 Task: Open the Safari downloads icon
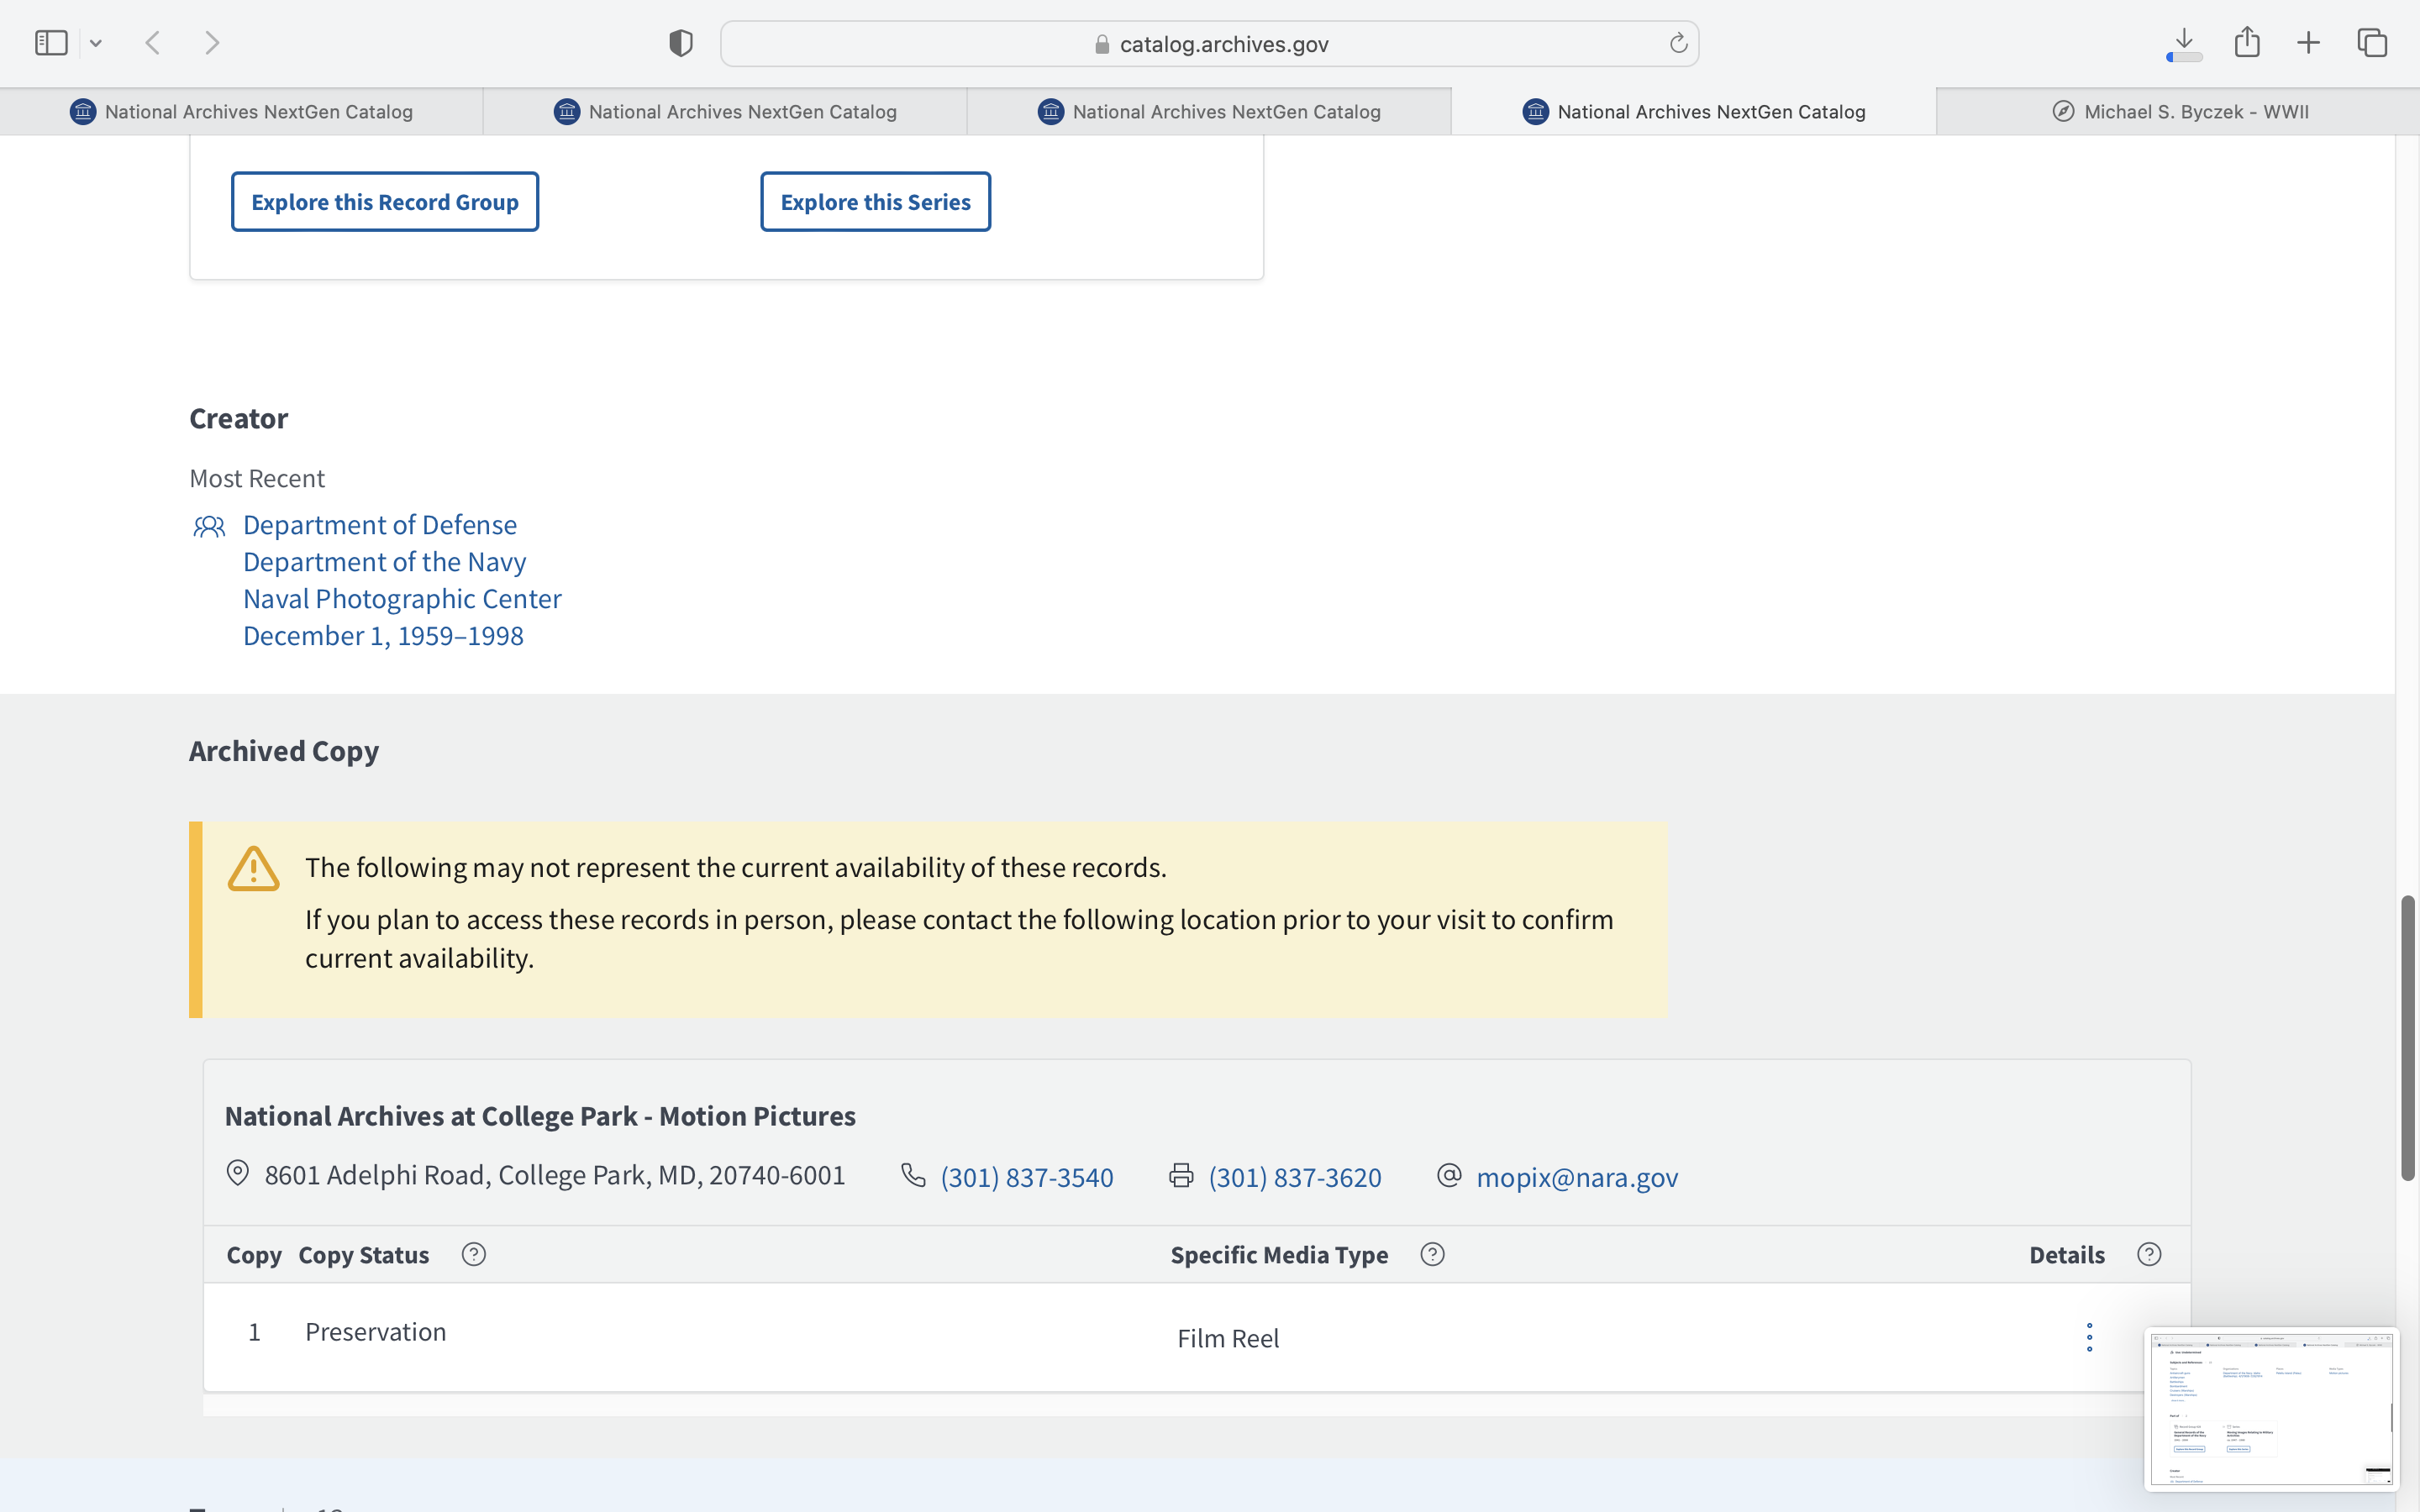pos(2184,42)
